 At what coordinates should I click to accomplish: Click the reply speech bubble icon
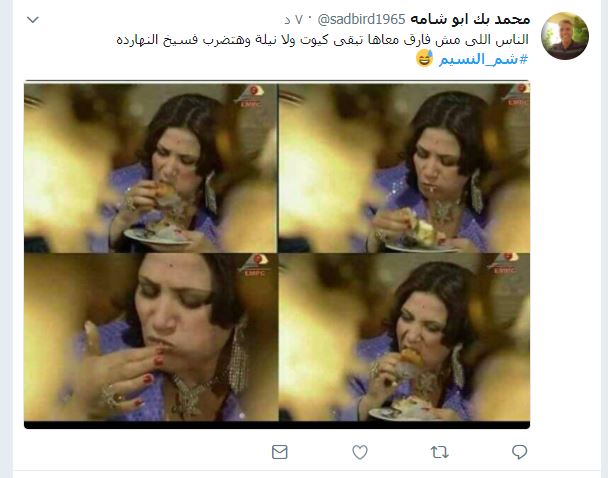tap(519, 452)
